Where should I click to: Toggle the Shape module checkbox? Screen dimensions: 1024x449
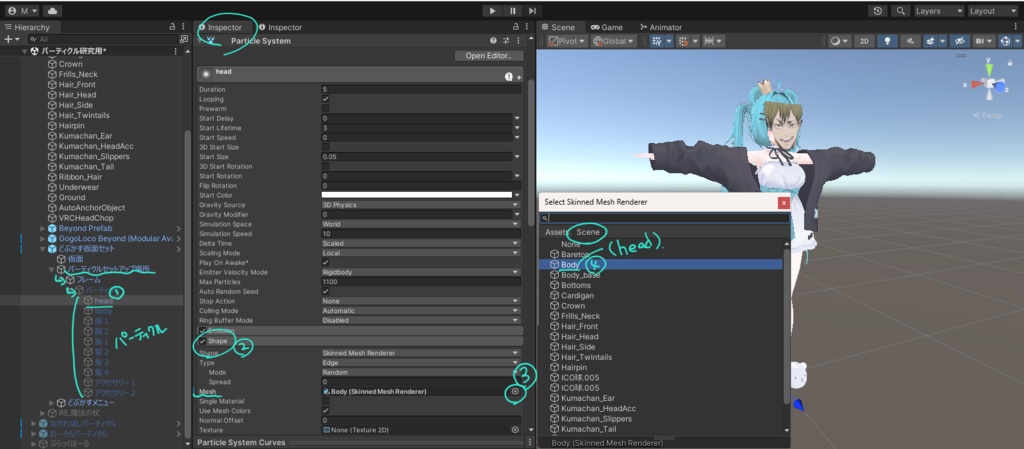click(202, 341)
